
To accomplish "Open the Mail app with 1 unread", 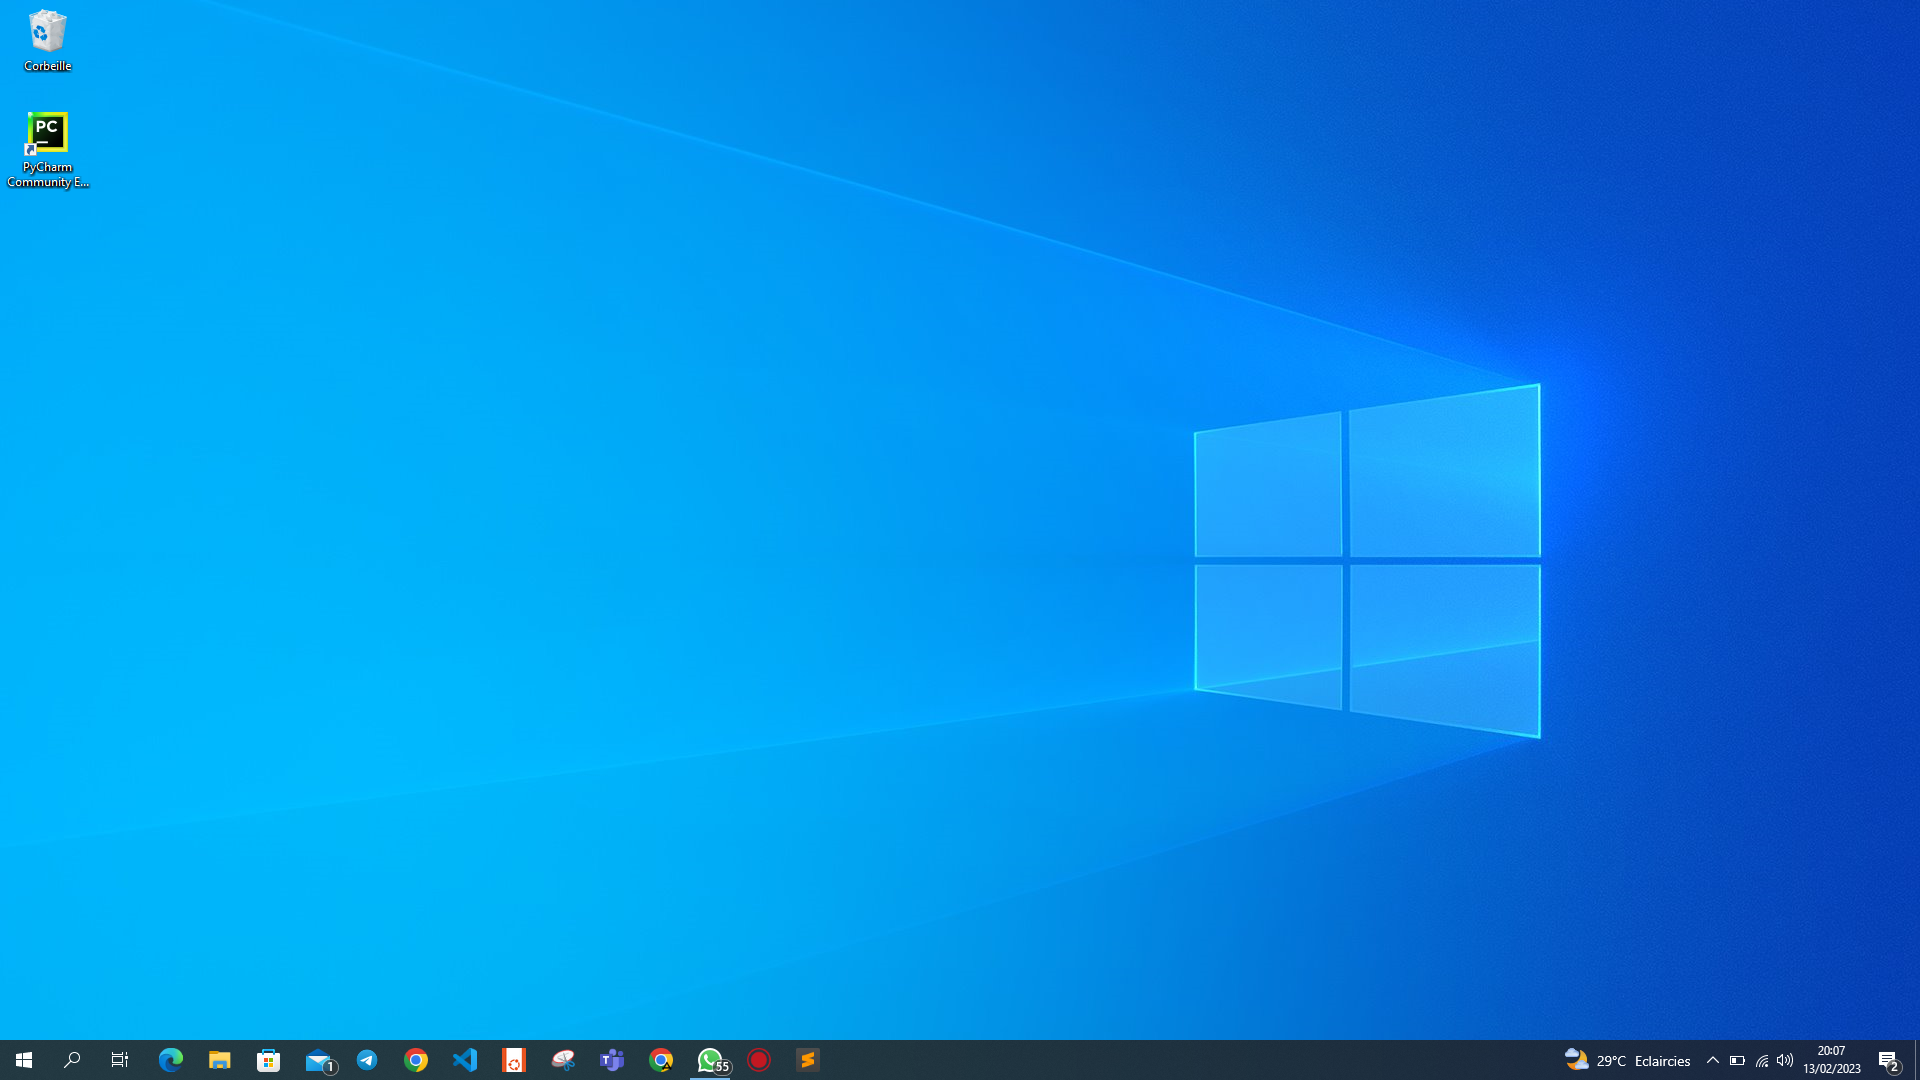I will click(319, 1060).
